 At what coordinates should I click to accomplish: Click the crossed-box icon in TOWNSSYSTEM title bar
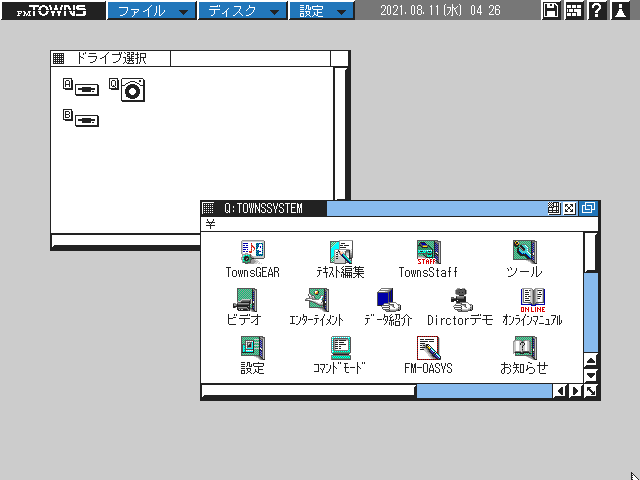click(x=569, y=209)
